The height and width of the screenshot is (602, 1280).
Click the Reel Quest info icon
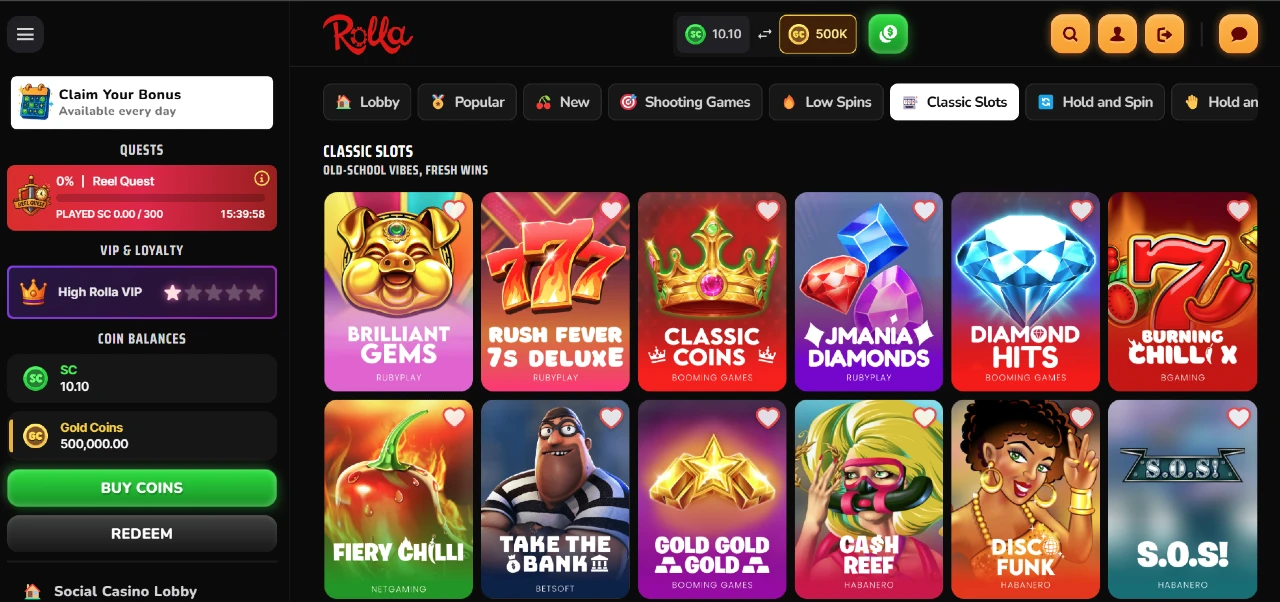[x=262, y=179]
